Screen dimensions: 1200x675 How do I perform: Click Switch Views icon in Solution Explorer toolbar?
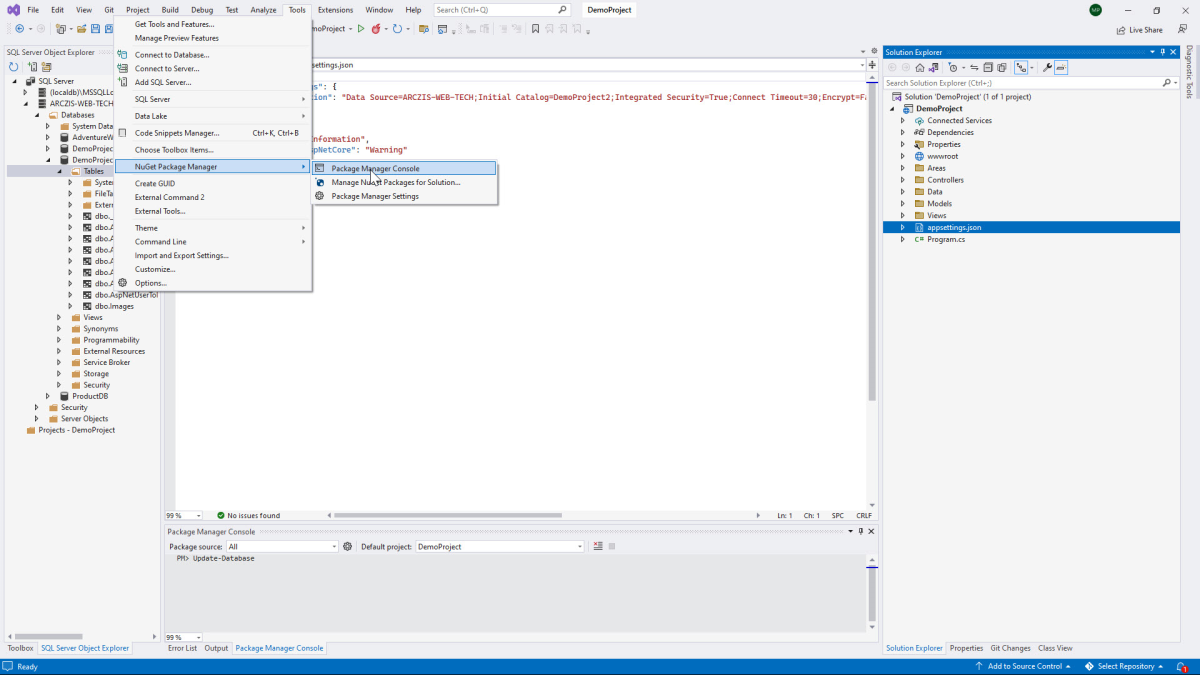pos(934,68)
